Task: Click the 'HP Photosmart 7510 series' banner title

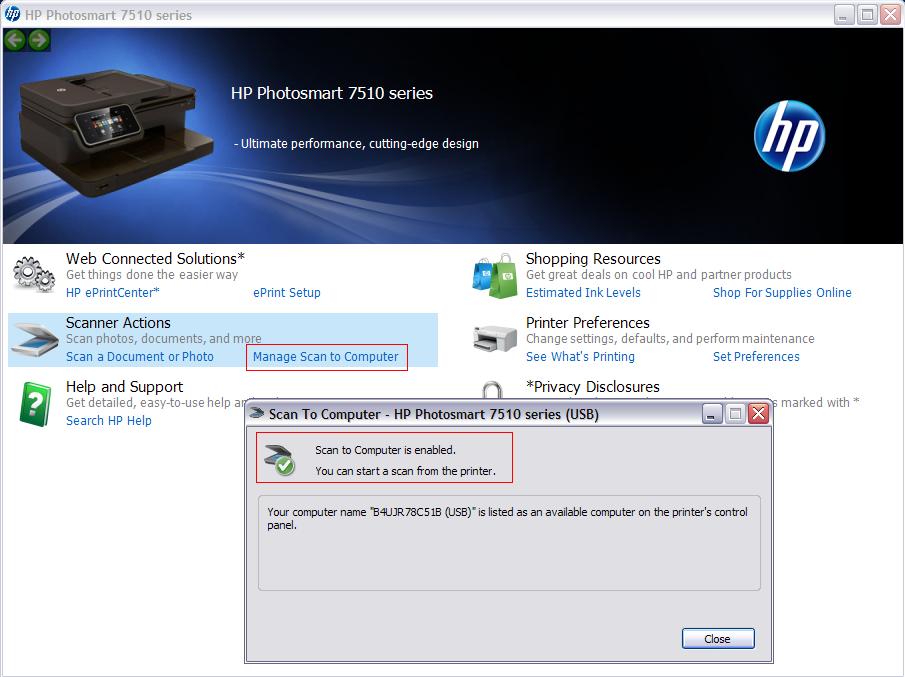Action: point(332,93)
